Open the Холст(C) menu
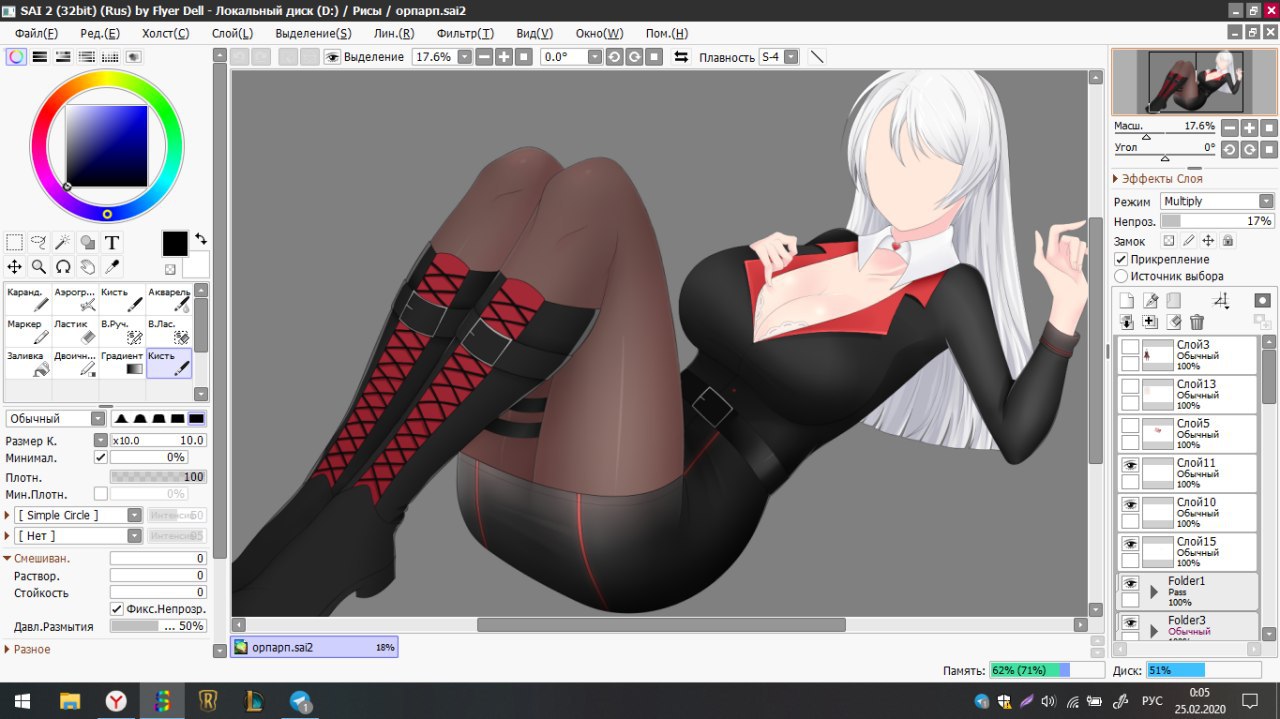The image size is (1280, 719). tap(165, 33)
